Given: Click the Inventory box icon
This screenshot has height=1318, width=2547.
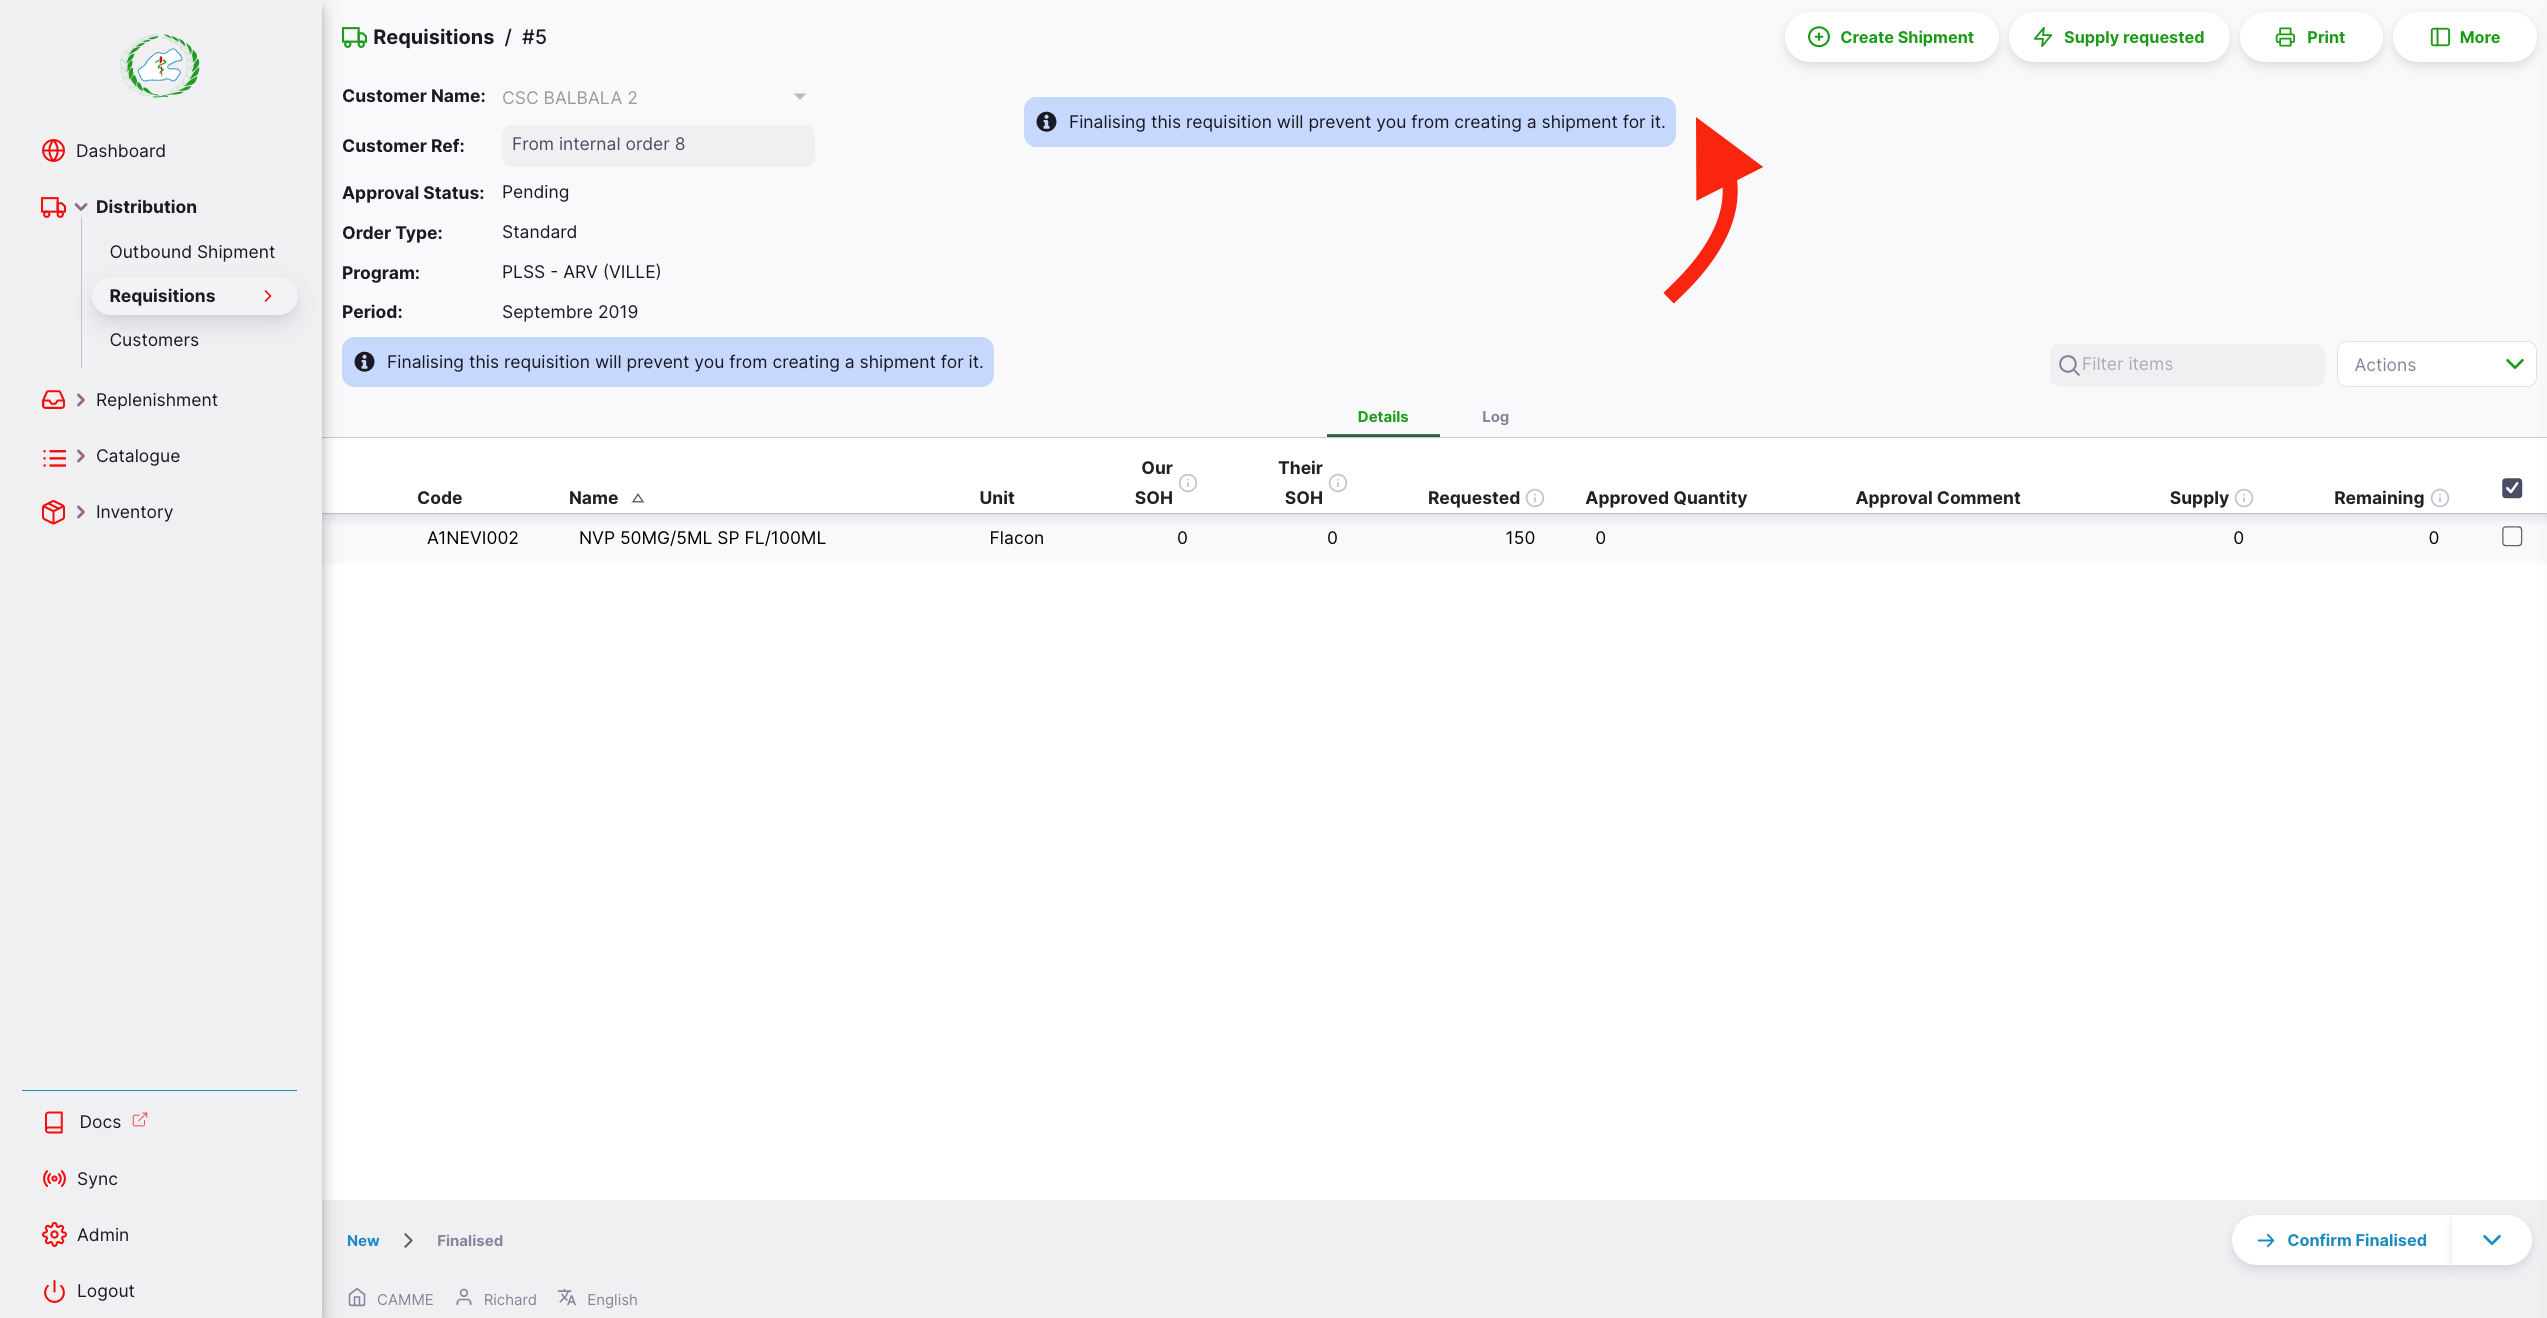Looking at the screenshot, I should coord(54,511).
